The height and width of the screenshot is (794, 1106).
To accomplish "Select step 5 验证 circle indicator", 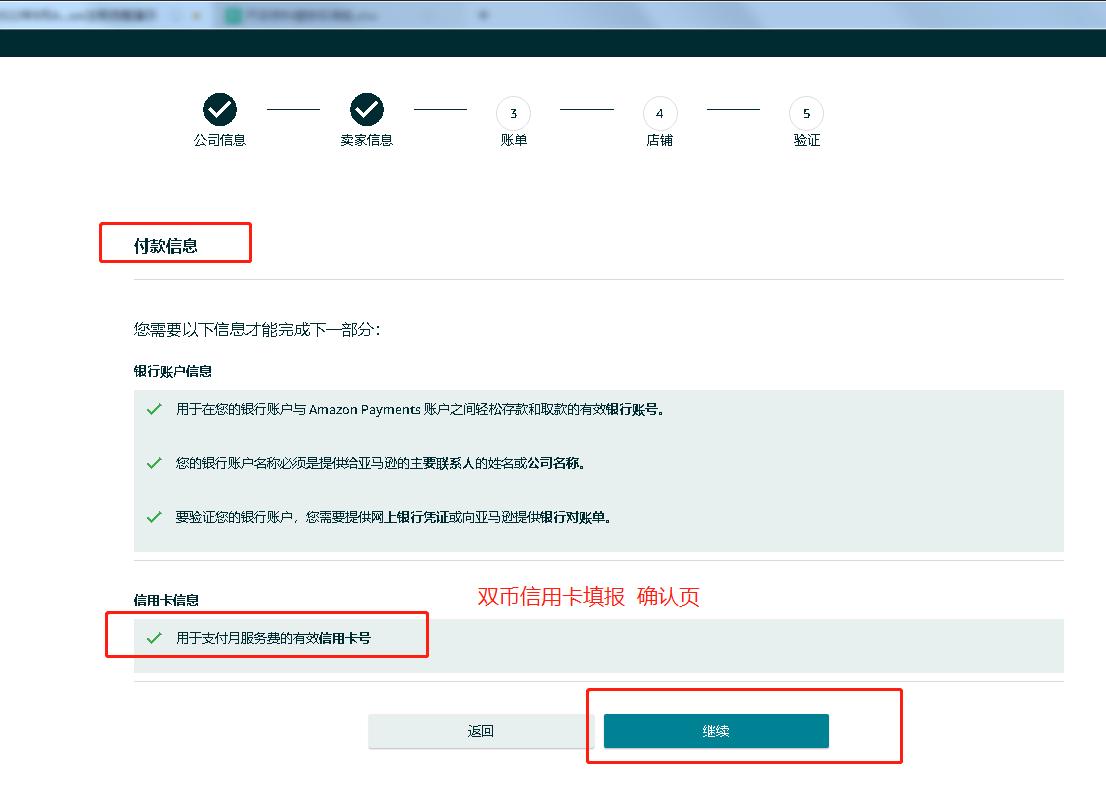I will click(806, 113).
